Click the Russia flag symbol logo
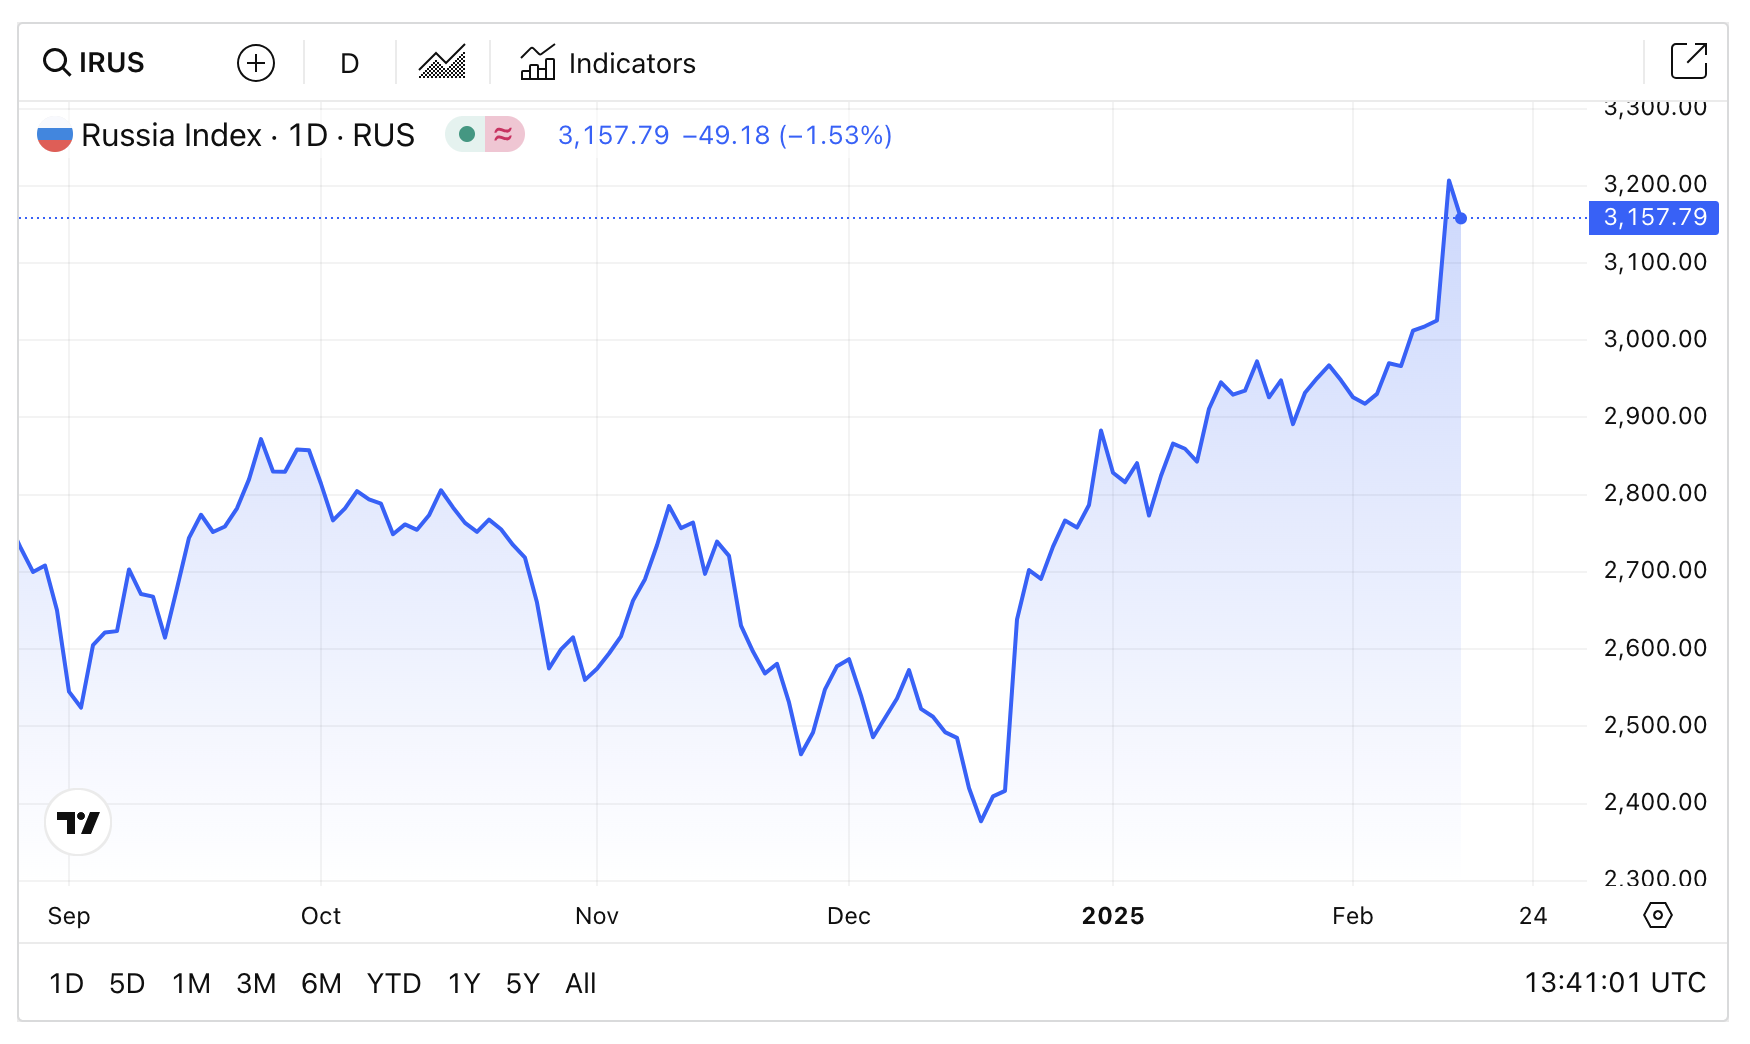Viewport: 1750px width, 1044px height. click(x=55, y=135)
